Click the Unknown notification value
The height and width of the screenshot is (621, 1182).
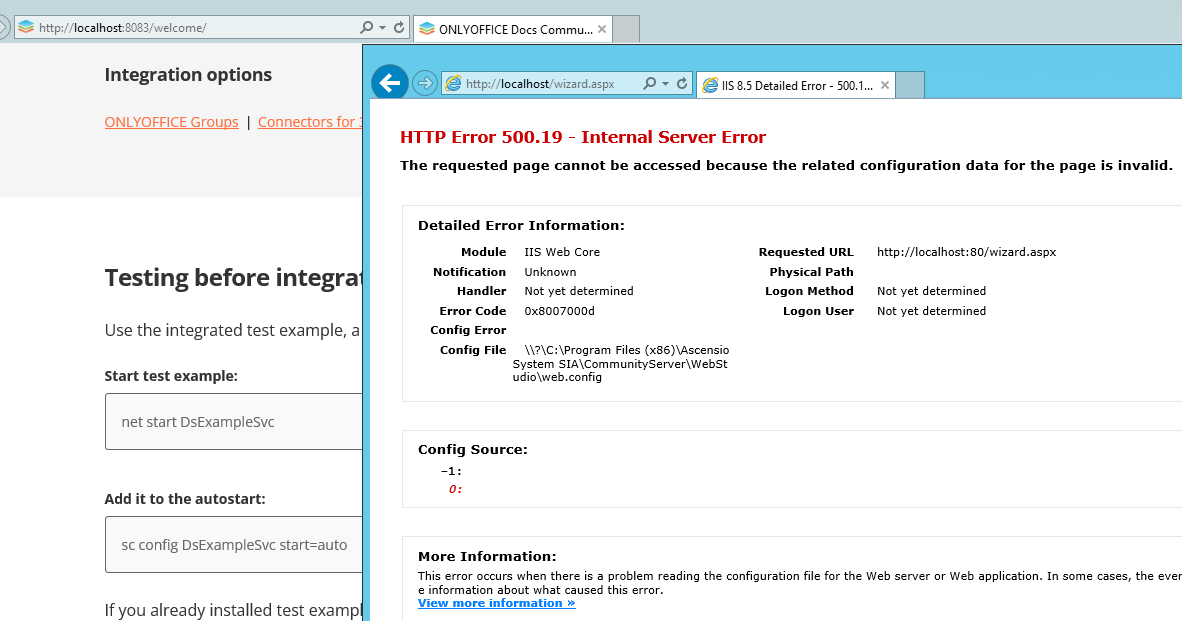[x=550, y=272]
